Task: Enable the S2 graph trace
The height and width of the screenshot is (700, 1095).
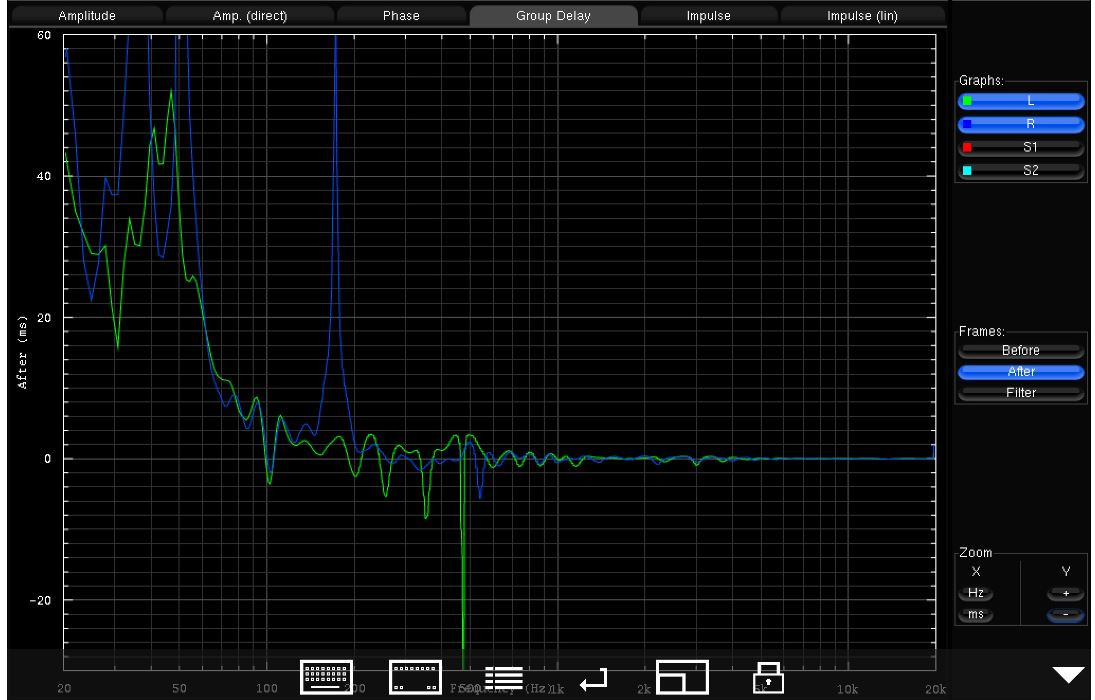Action: (1021, 171)
